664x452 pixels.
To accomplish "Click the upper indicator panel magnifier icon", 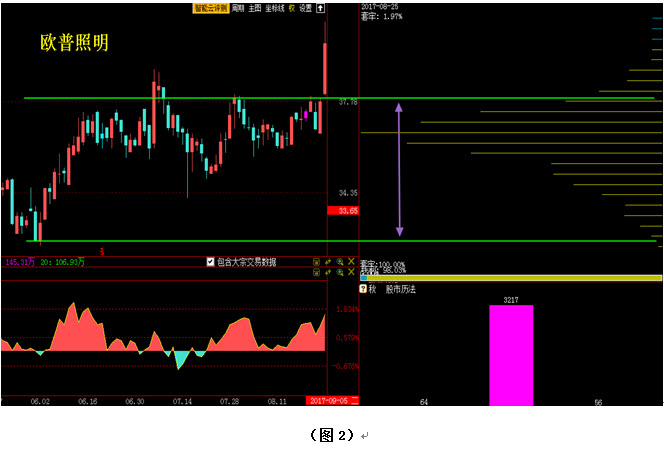I will coord(340,262).
